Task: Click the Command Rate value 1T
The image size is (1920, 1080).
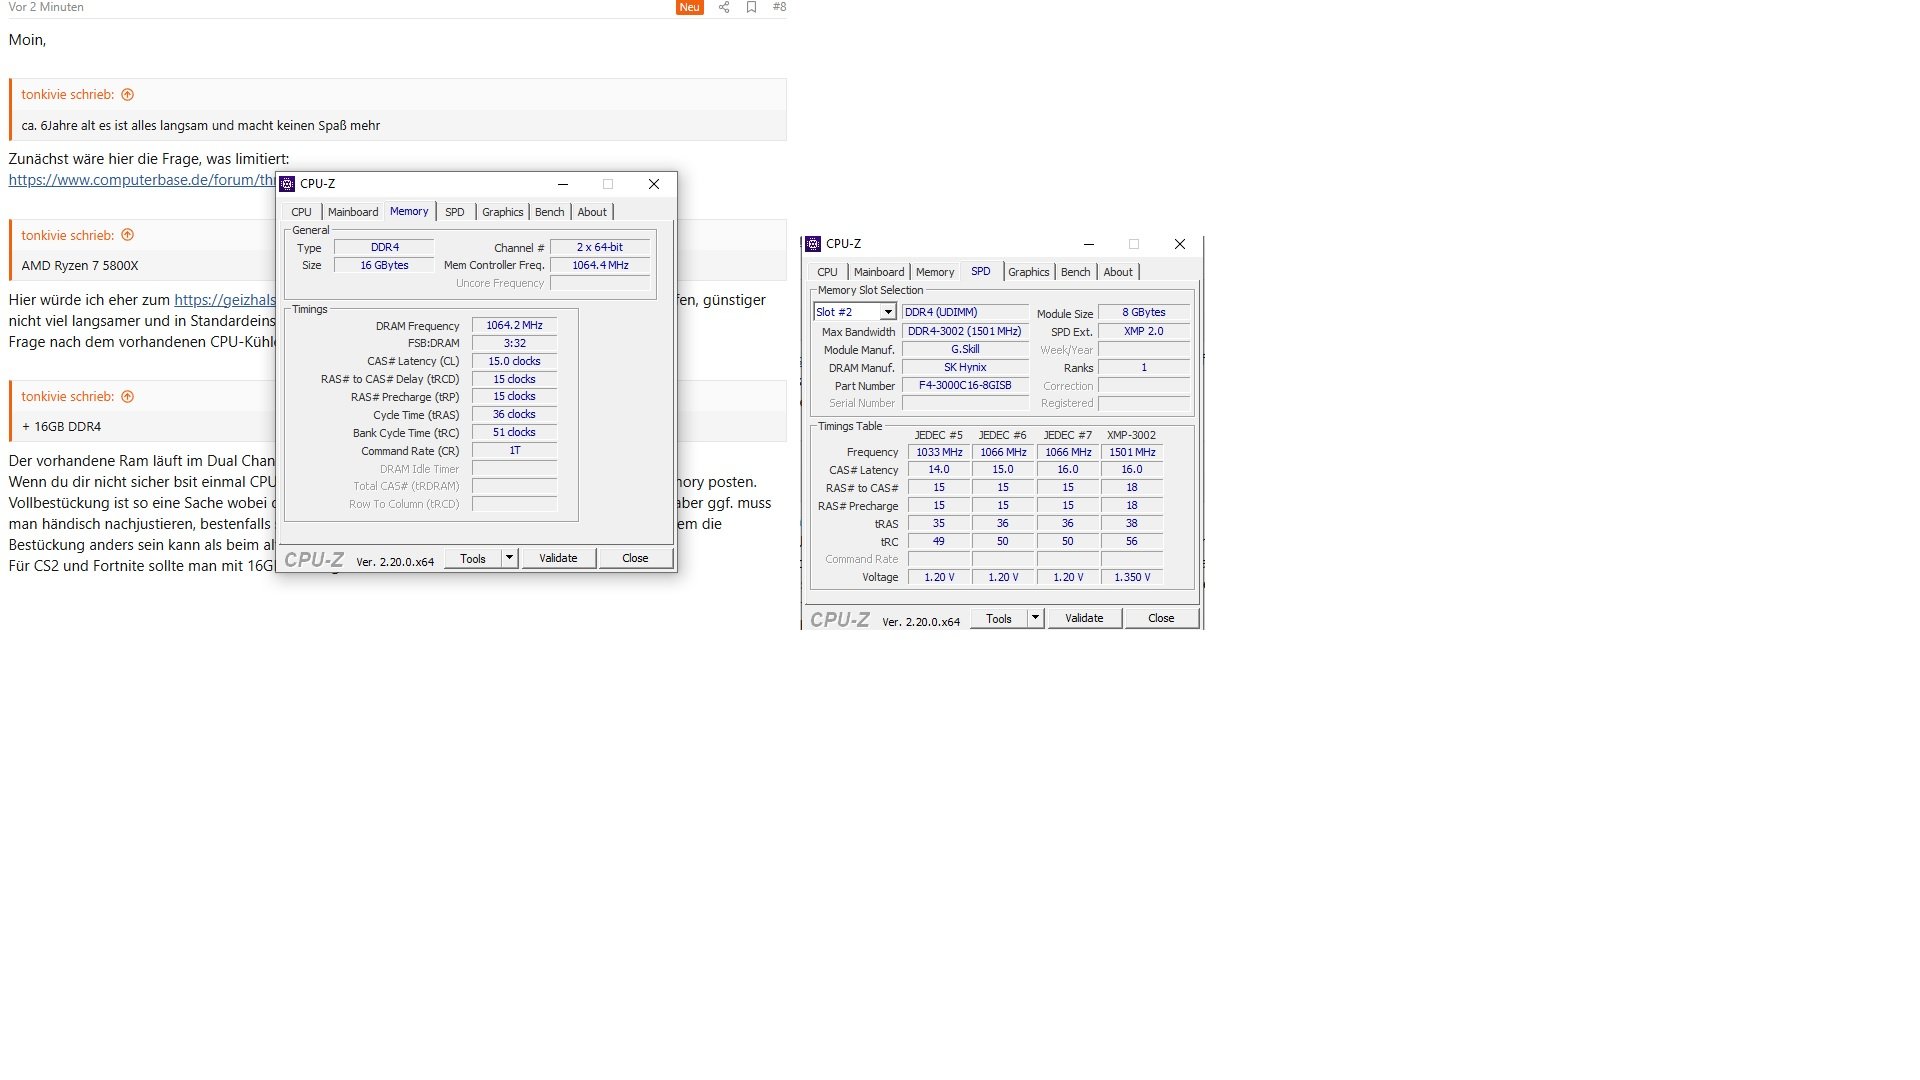Action: click(514, 450)
